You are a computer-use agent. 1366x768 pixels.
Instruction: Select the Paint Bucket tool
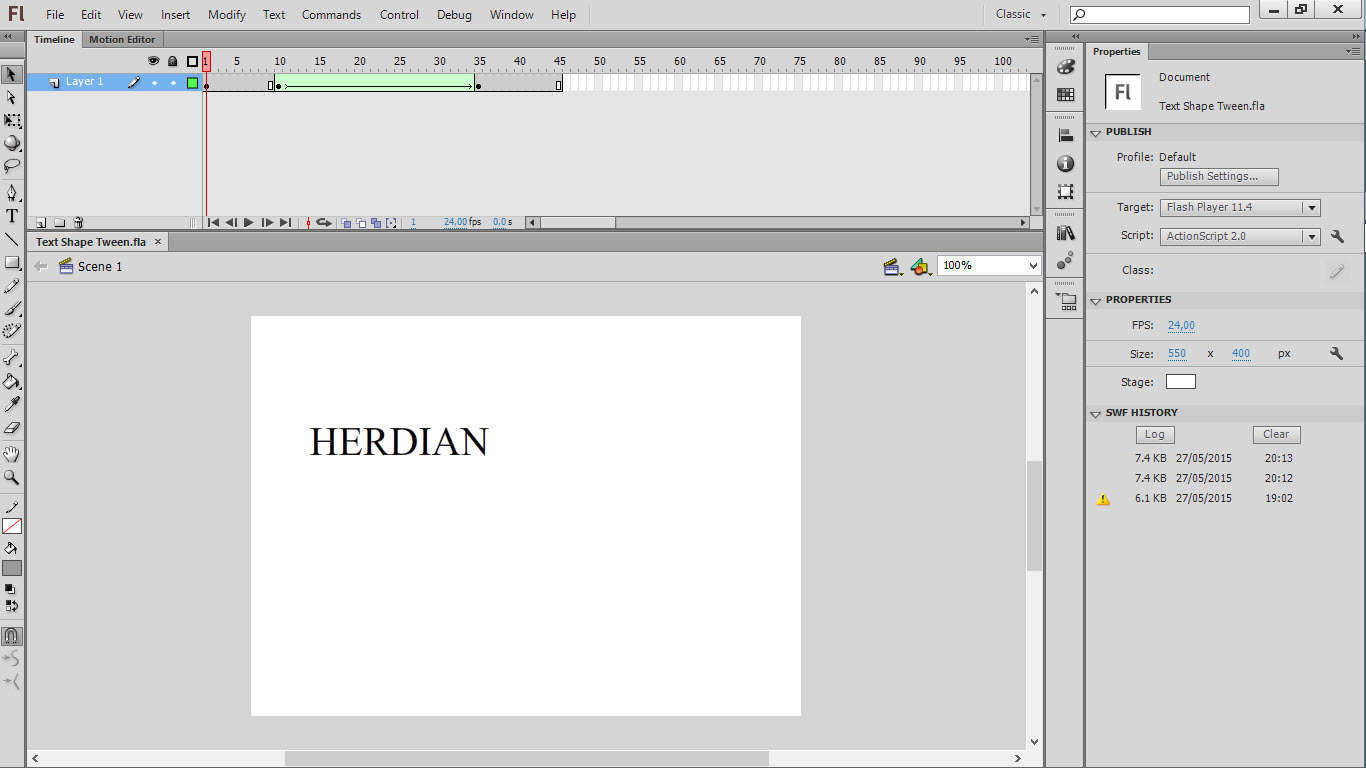click(12, 381)
